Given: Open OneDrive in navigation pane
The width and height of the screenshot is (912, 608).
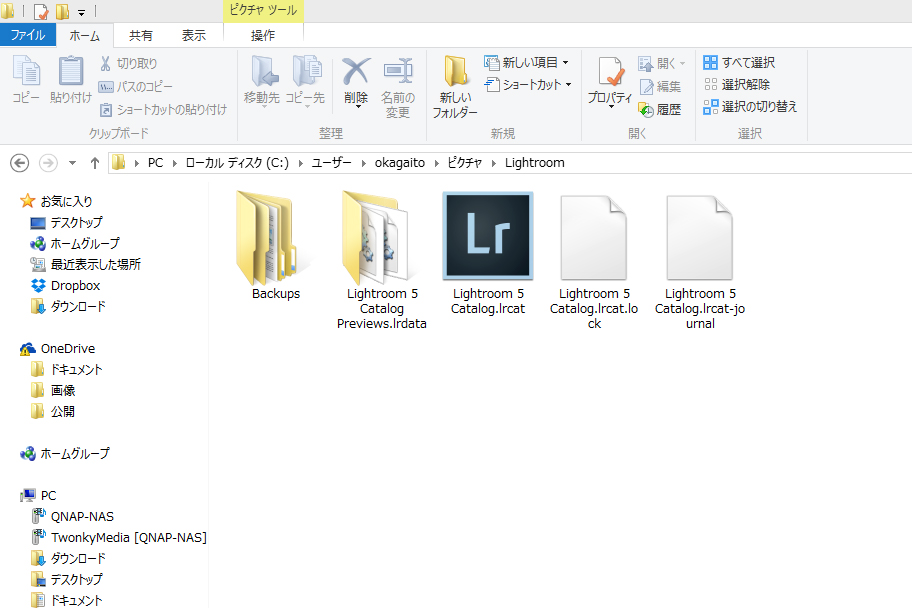Looking at the screenshot, I should point(57,349).
